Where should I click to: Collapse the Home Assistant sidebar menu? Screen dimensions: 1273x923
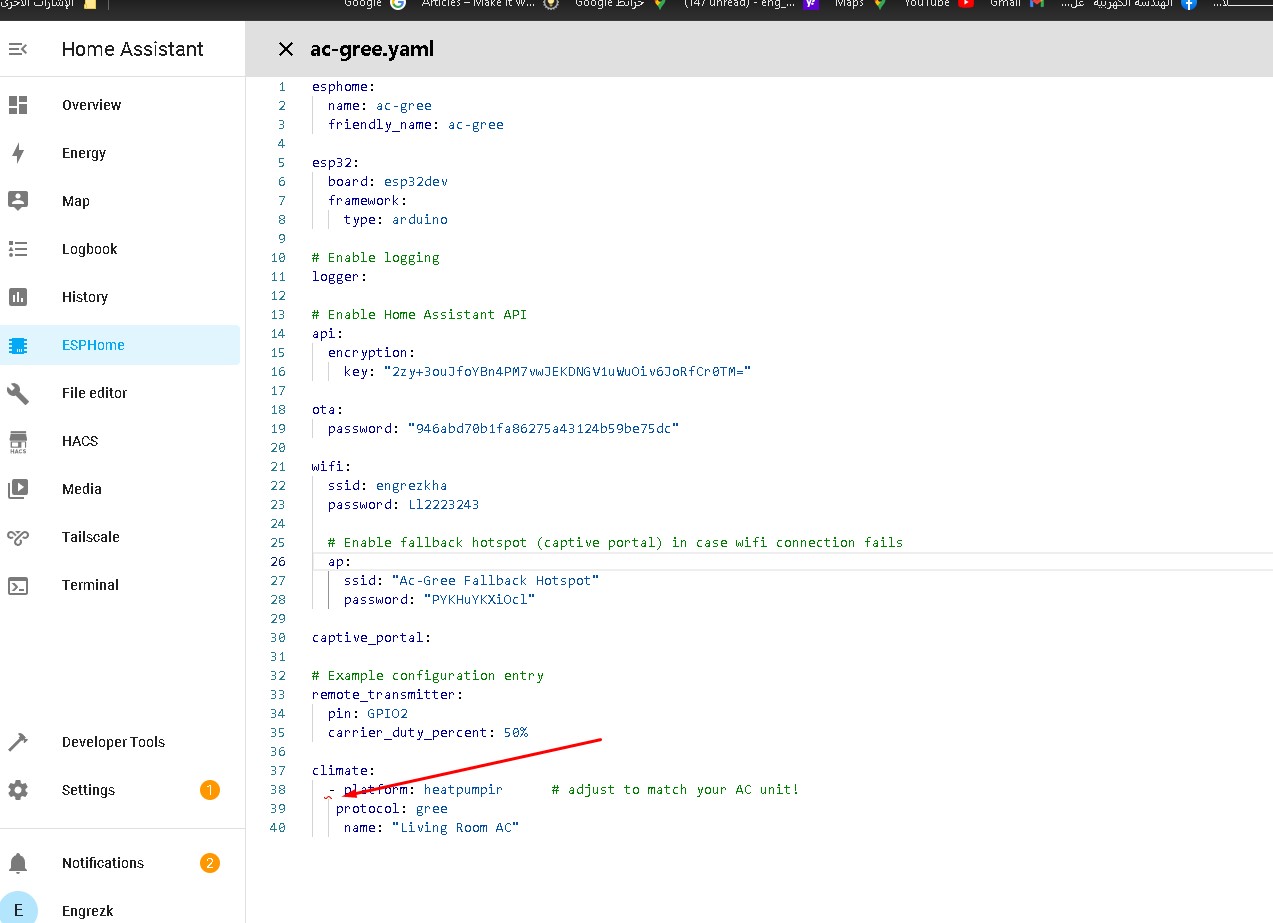18,49
